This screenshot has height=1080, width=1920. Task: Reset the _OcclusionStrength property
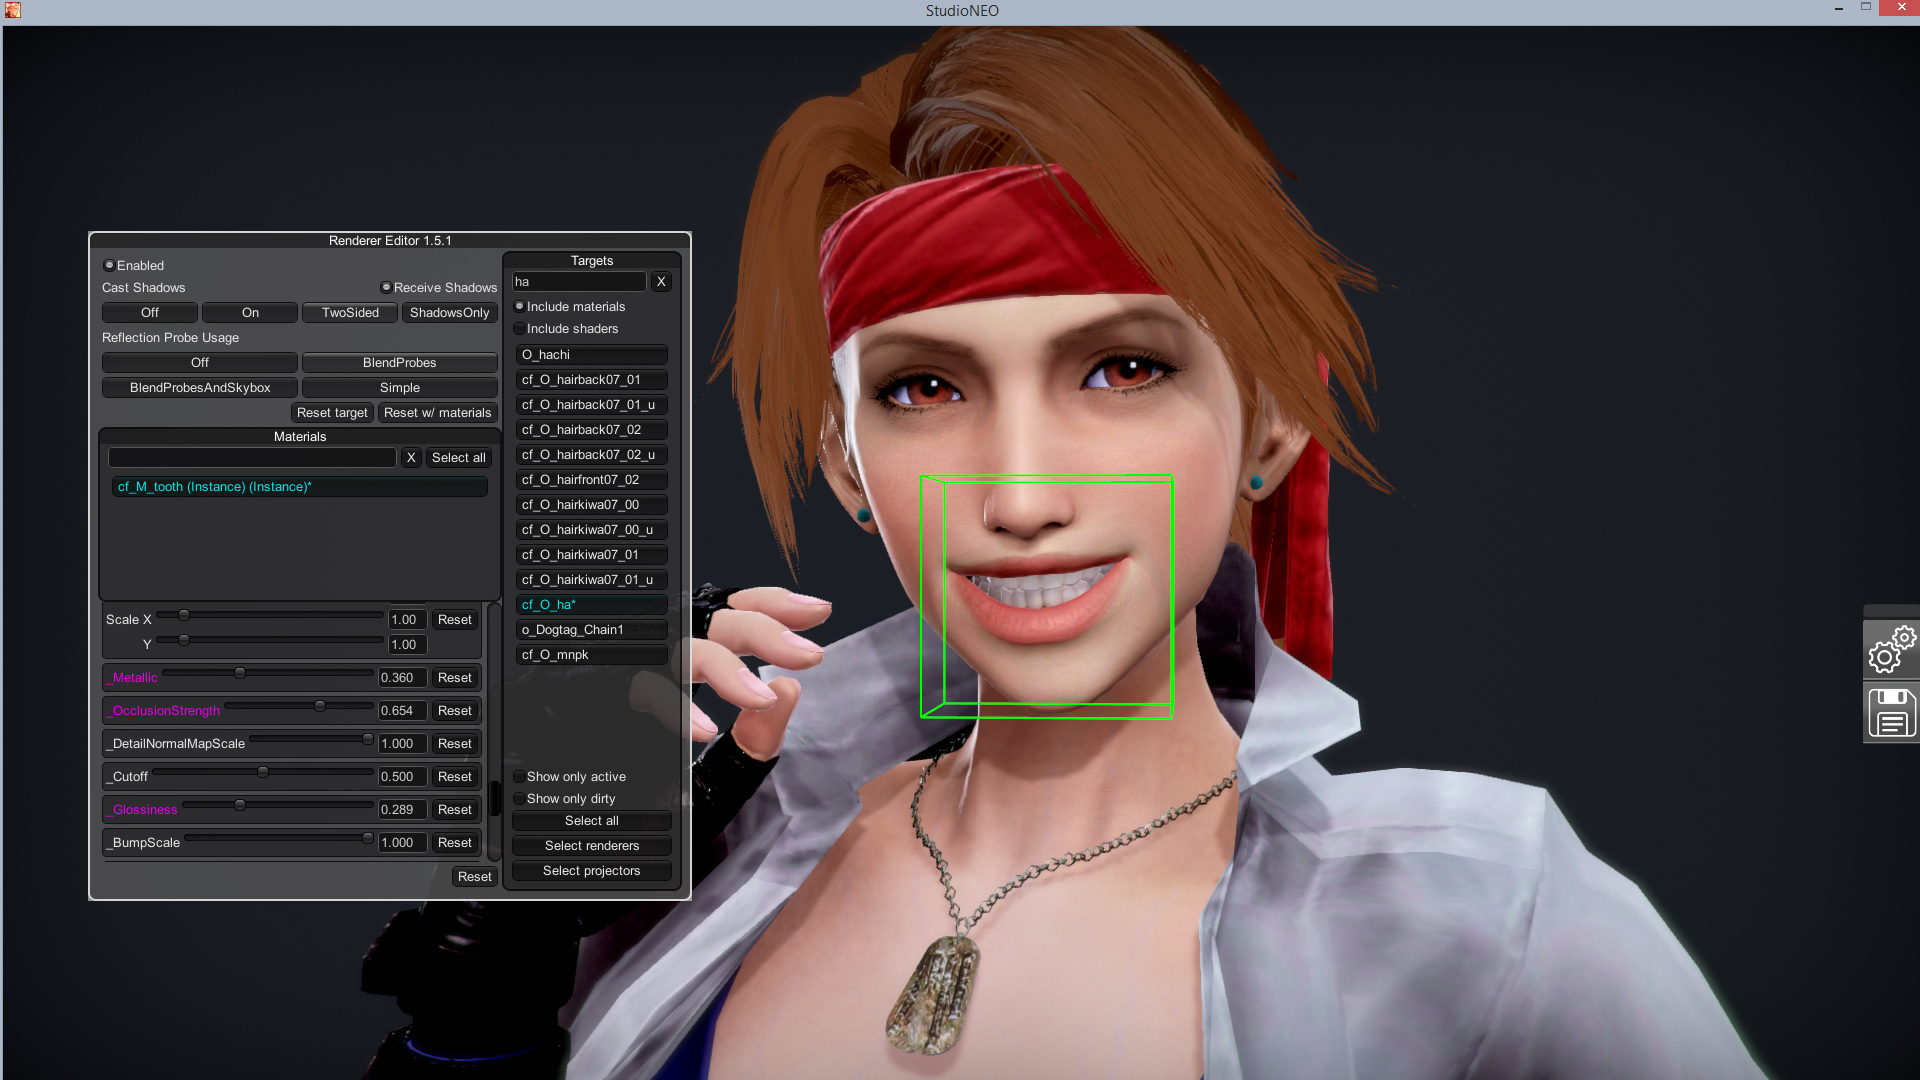pos(454,710)
